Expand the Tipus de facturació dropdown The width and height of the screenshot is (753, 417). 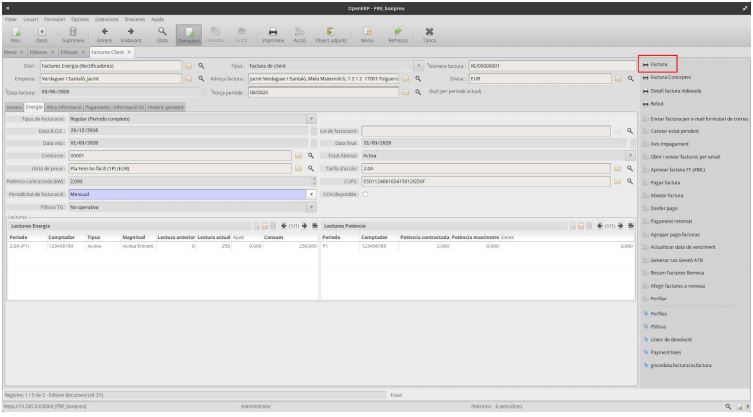(x=310, y=118)
